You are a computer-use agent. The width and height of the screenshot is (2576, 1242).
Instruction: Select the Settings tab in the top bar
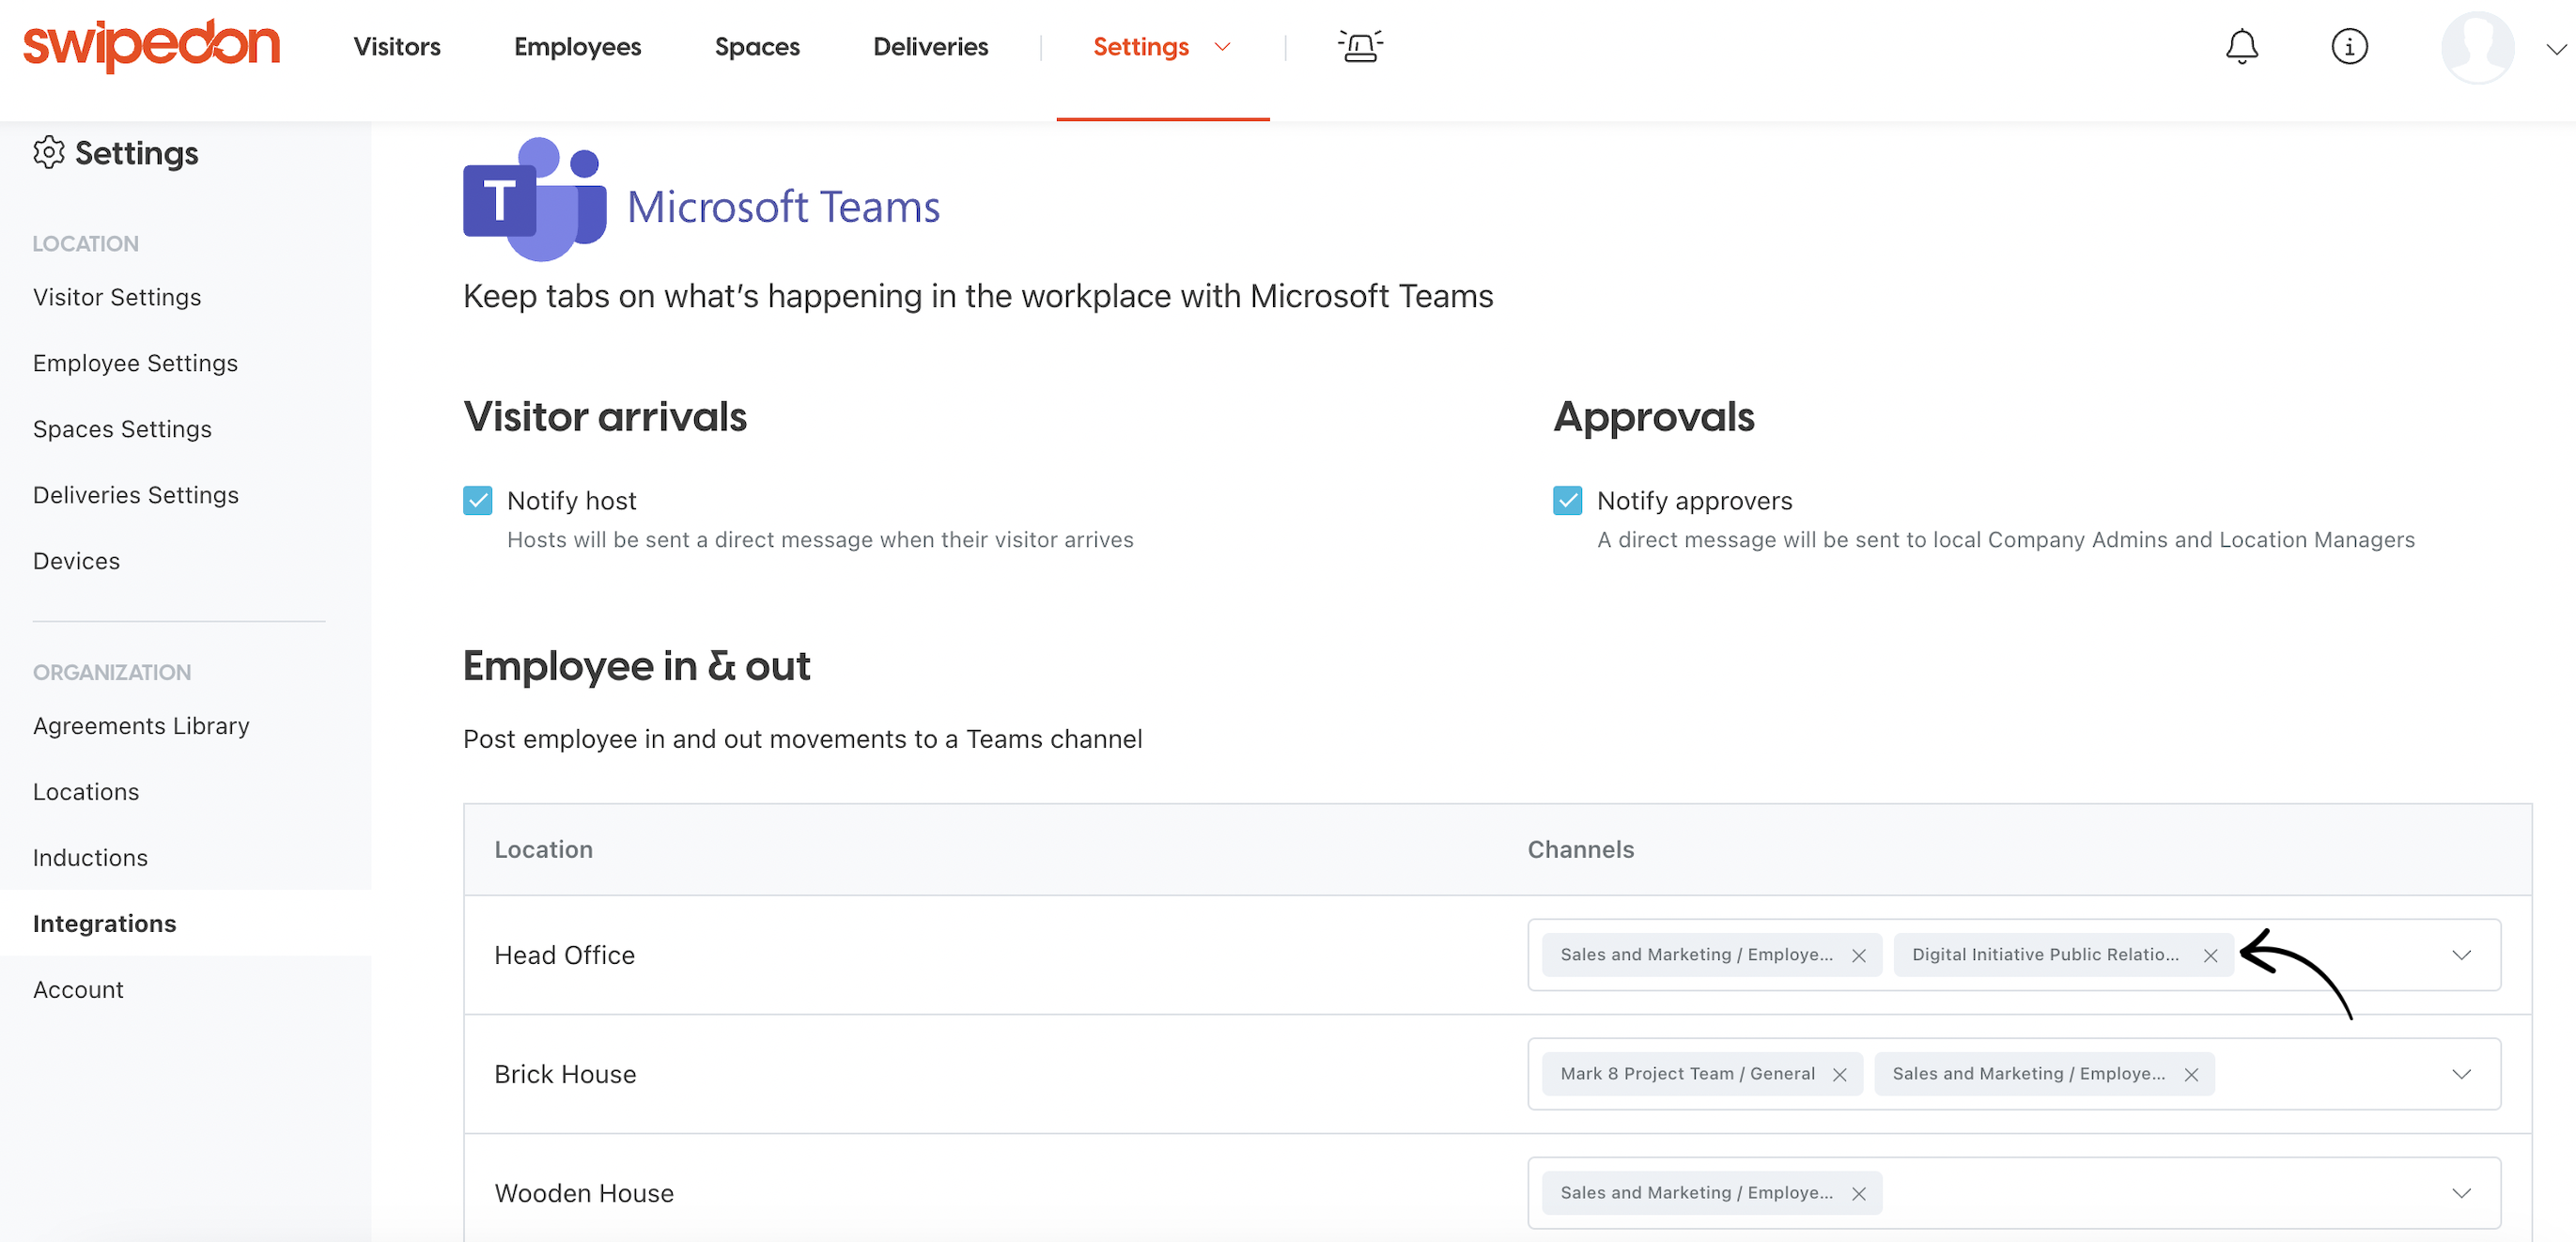(x=1141, y=47)
